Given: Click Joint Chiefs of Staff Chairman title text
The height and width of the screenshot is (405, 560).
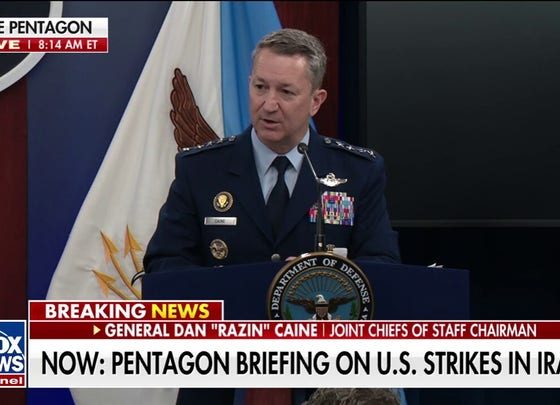Looking at the screenshot, I should click(x=433, y=330).
